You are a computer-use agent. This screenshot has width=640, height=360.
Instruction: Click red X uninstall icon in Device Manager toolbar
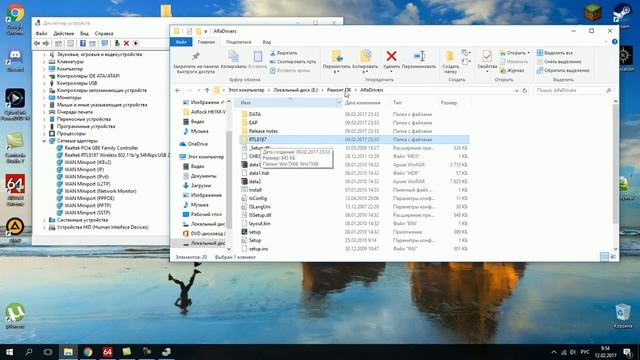127,43
